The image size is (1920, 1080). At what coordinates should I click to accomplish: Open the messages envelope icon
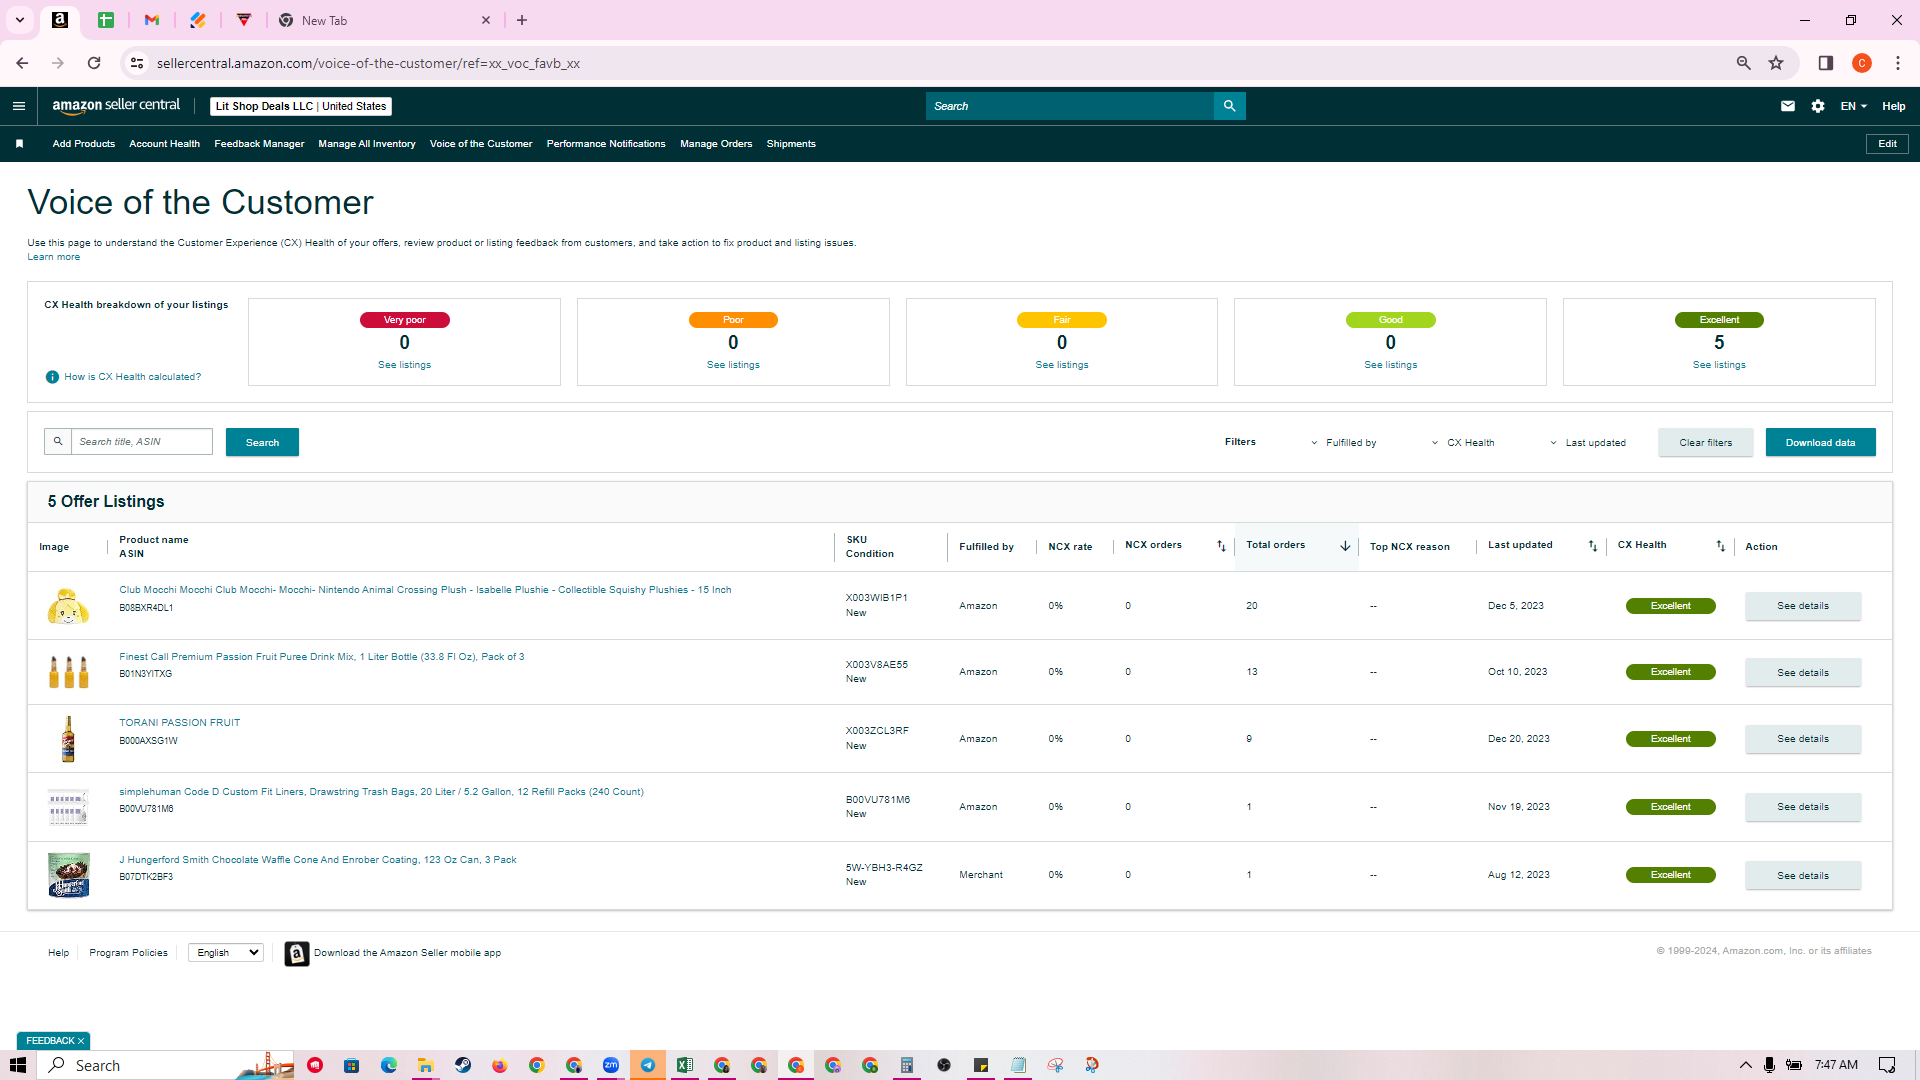click(1788, 106)
